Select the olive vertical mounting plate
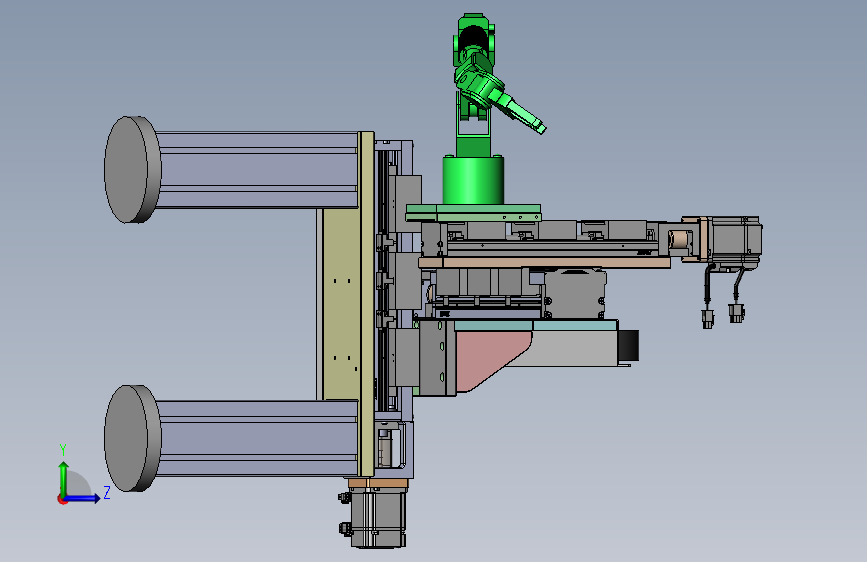This screenshot has width=867, height=562. [367, 304]
